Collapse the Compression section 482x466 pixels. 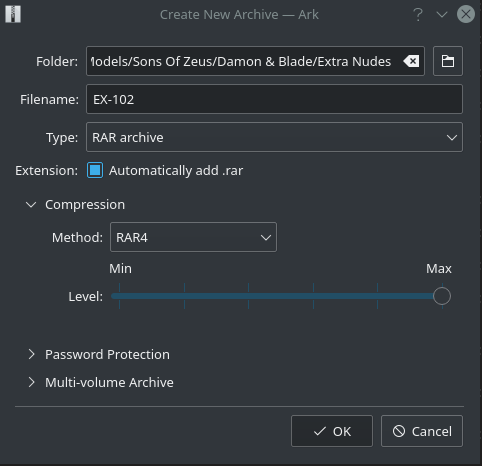click(x=31, y=205)
